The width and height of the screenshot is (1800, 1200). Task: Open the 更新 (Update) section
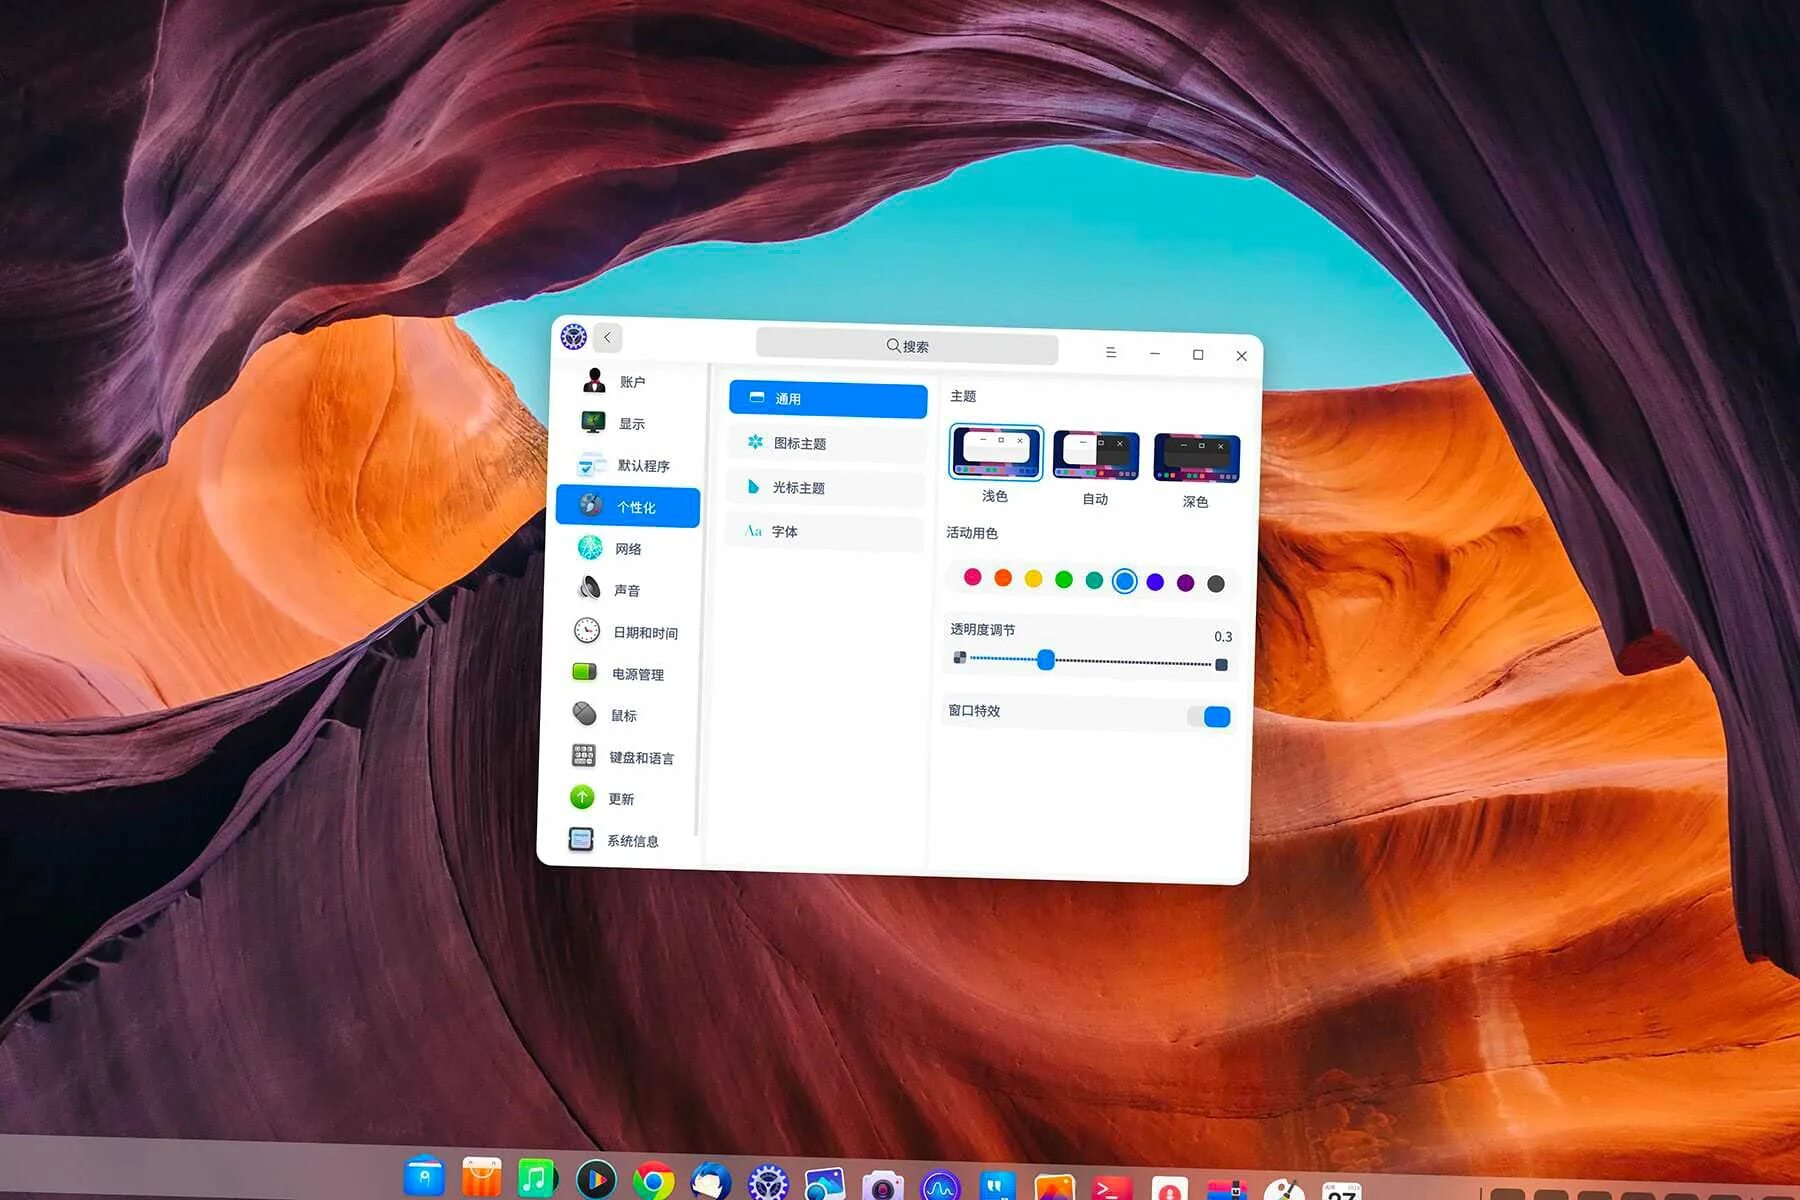(620, 798)
